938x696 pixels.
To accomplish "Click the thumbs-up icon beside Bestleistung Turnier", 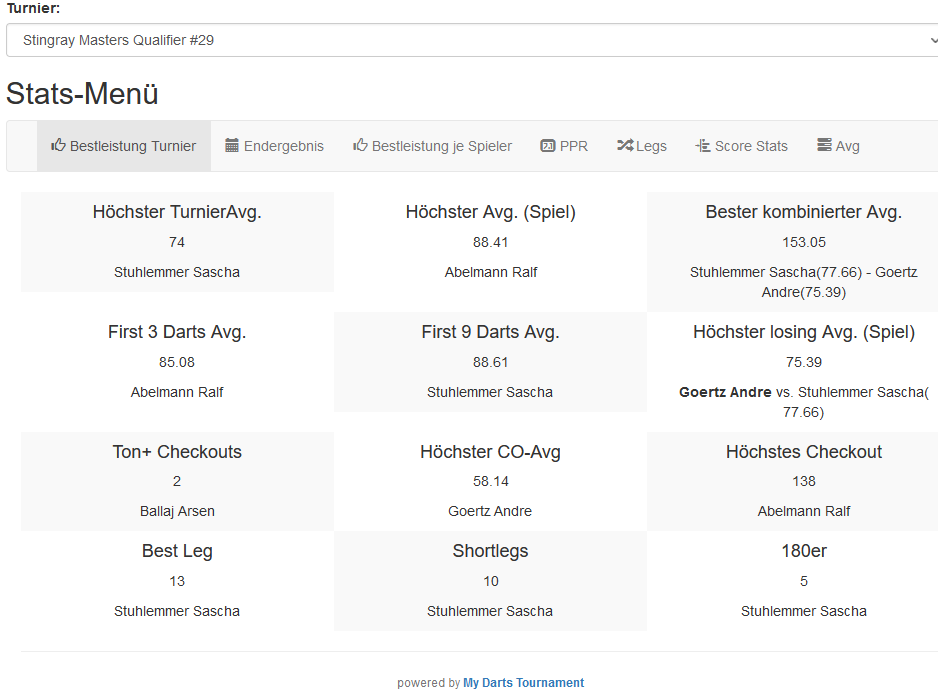I will 58,145.
